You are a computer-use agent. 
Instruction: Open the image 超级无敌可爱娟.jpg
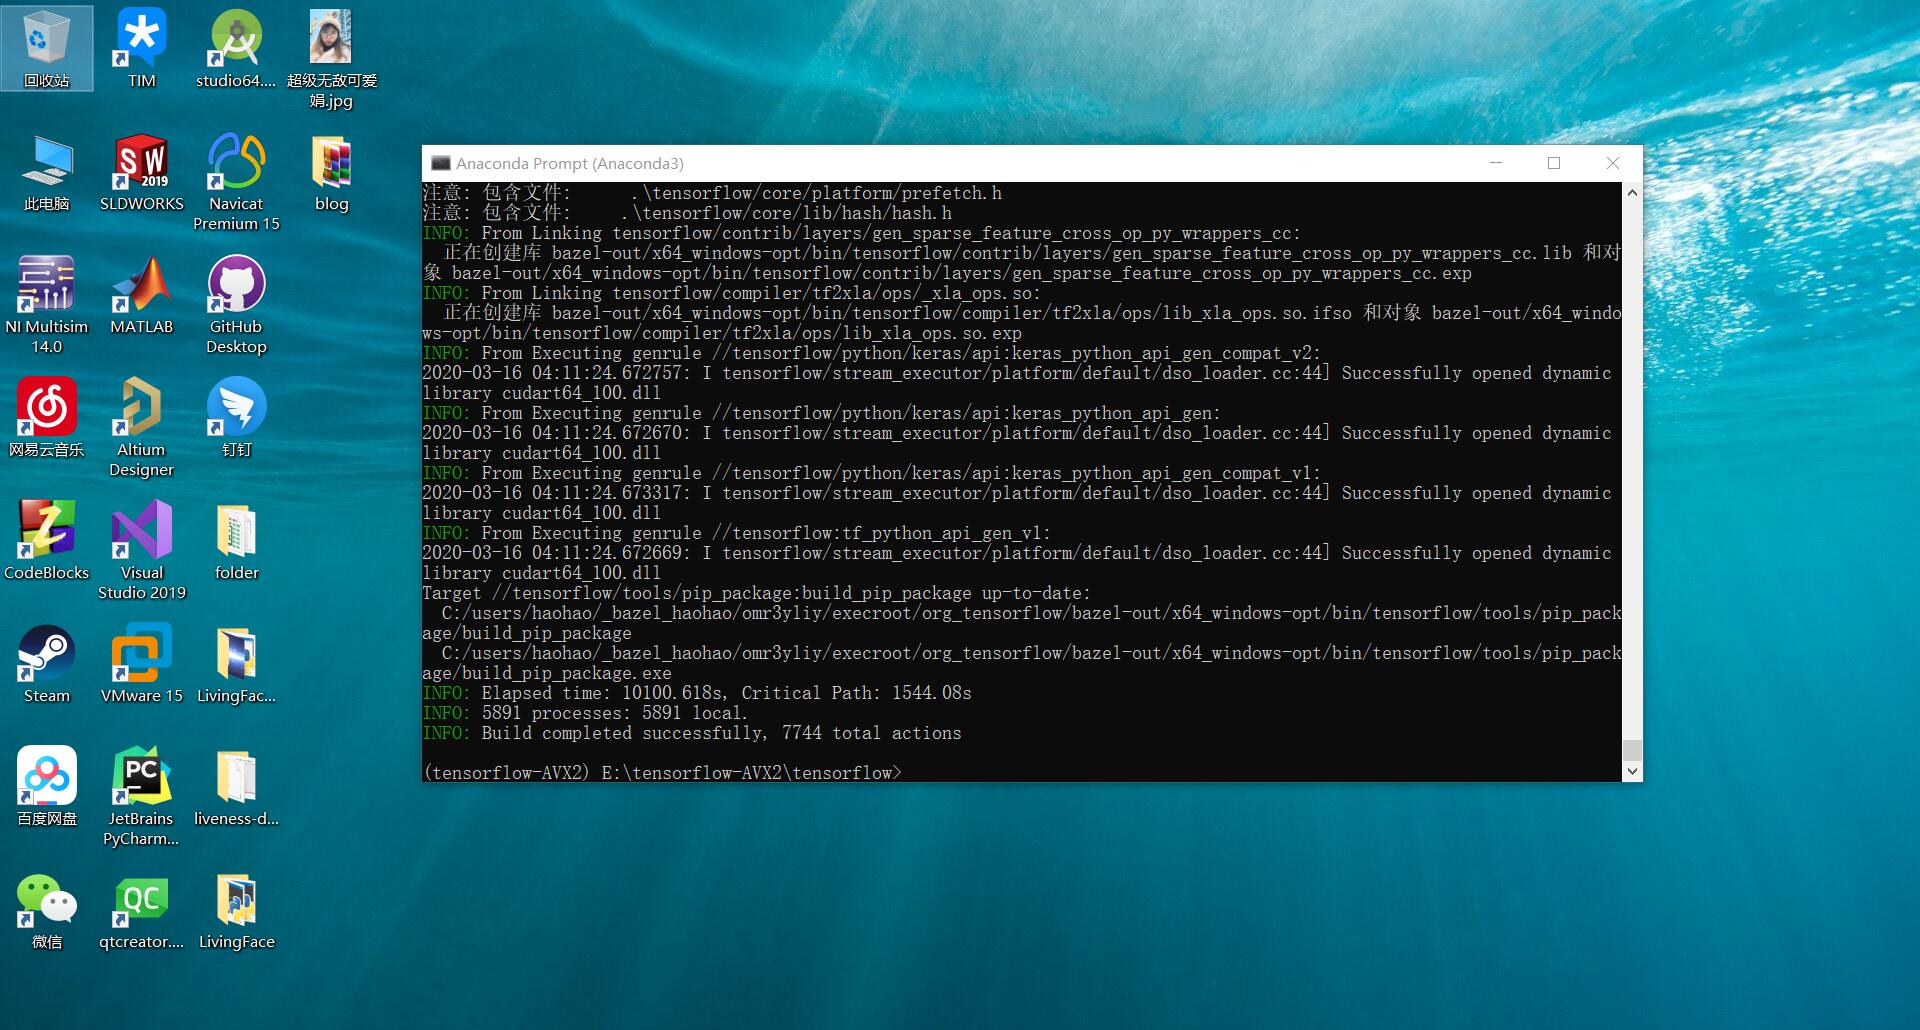[x=330, y=40]
